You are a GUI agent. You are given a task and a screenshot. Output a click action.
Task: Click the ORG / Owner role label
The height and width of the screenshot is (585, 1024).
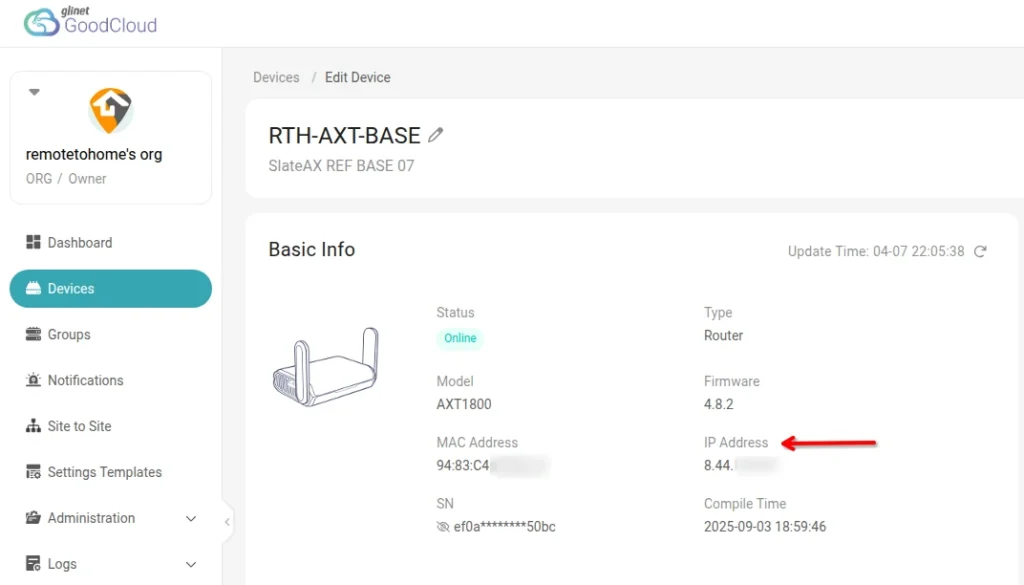(66, 179)
